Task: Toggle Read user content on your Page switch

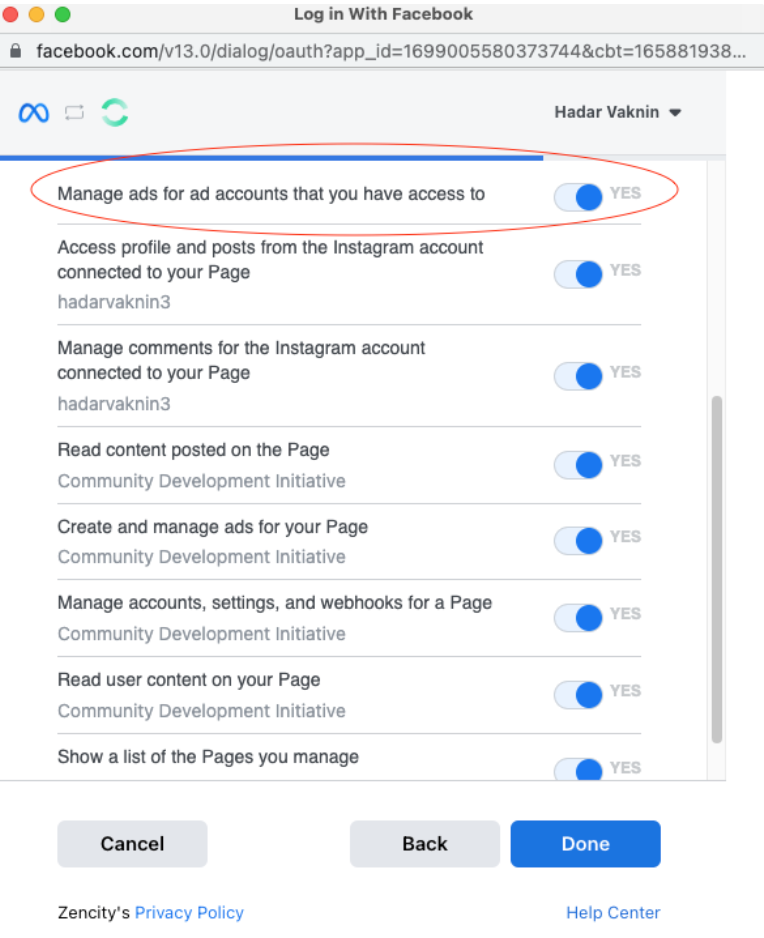Action: (578, 695)
